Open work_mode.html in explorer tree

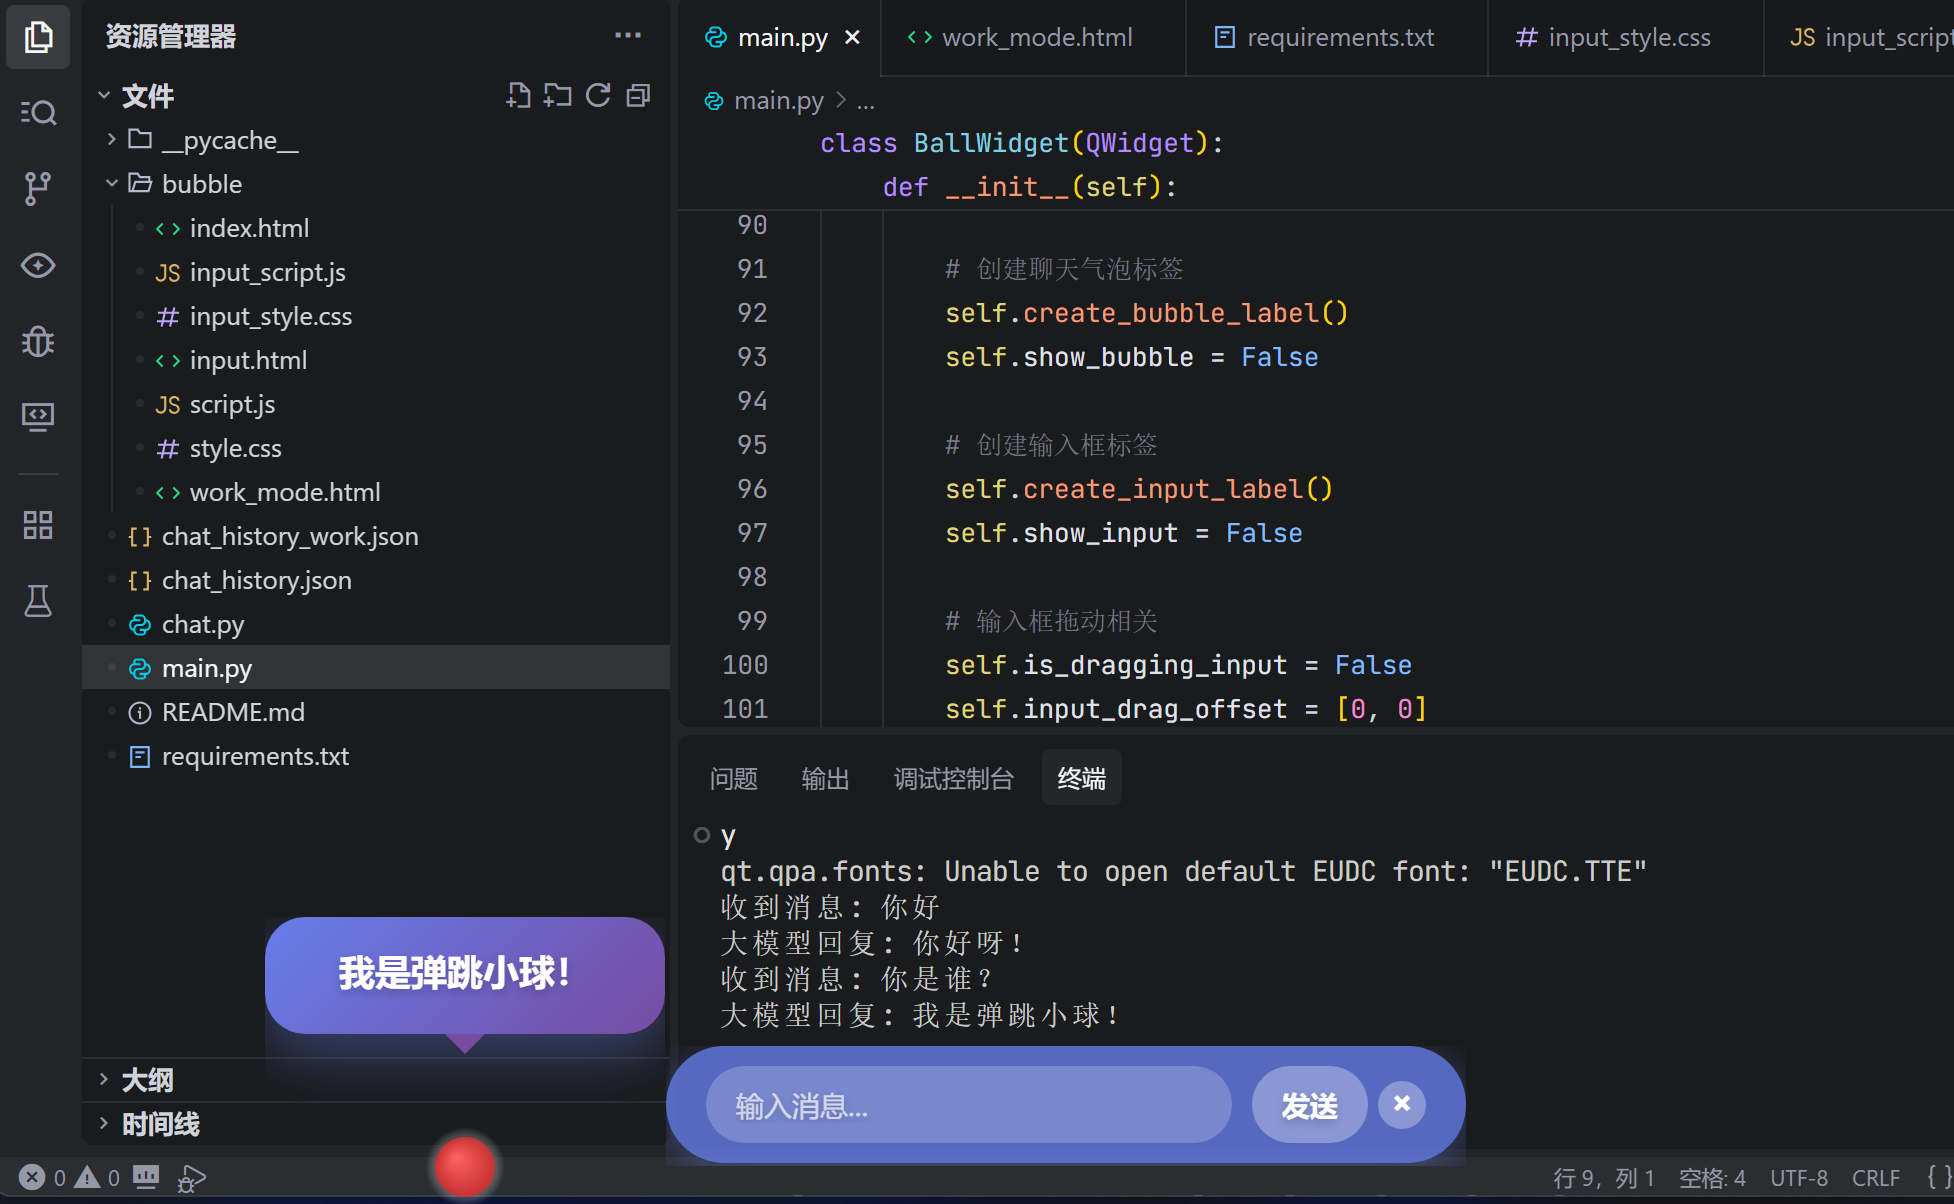376,492
